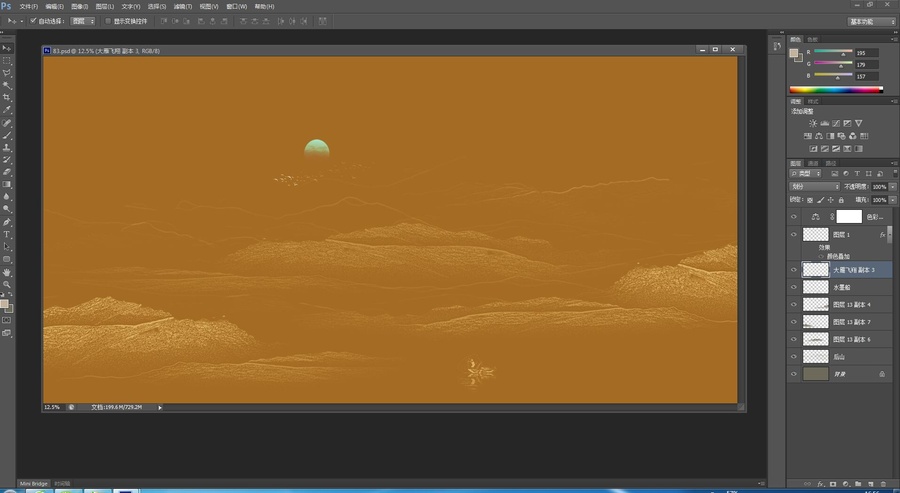Hide the 后山 layer
This screenshot has height=493, width=900.
click(794, 356)
